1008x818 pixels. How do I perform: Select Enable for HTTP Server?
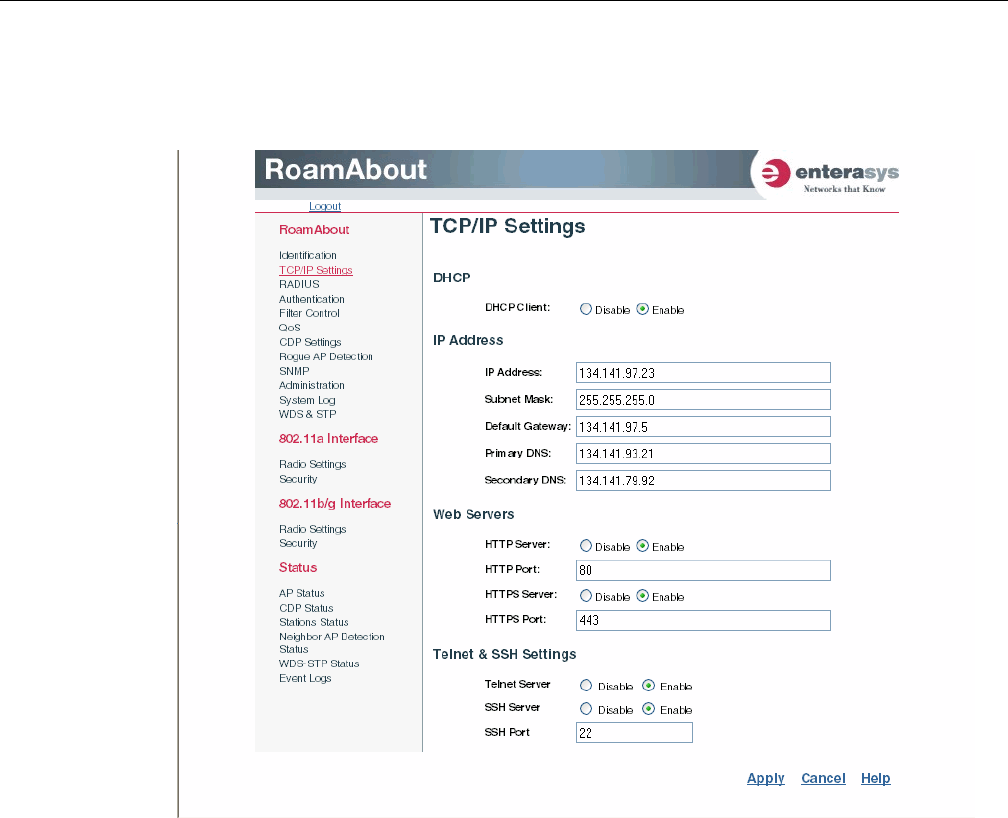coord(642,546)
